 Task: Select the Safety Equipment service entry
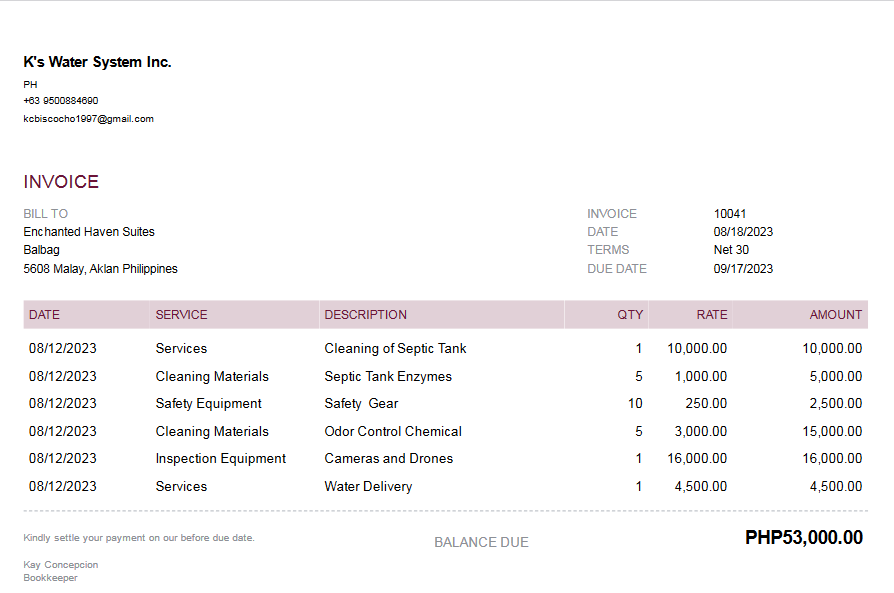click(208, 404)
